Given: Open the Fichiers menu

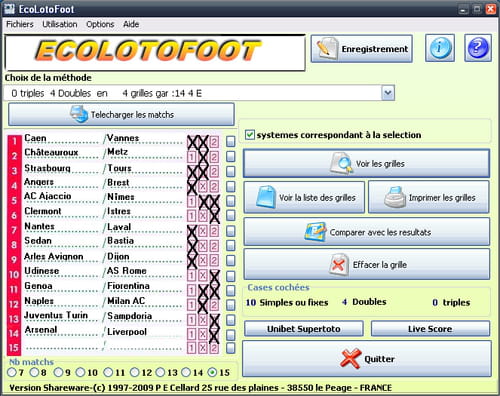Looking at the screenshot, I should tap(20, 24).
